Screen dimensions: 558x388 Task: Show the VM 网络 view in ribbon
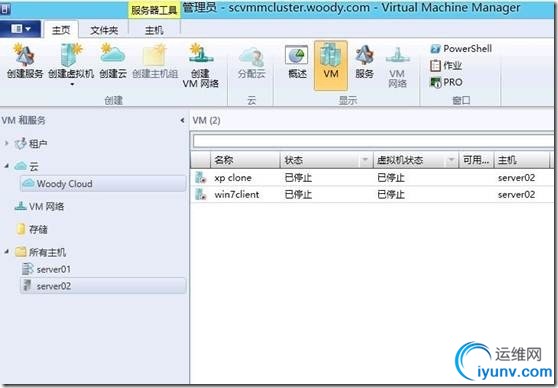(x=397, y=67)
